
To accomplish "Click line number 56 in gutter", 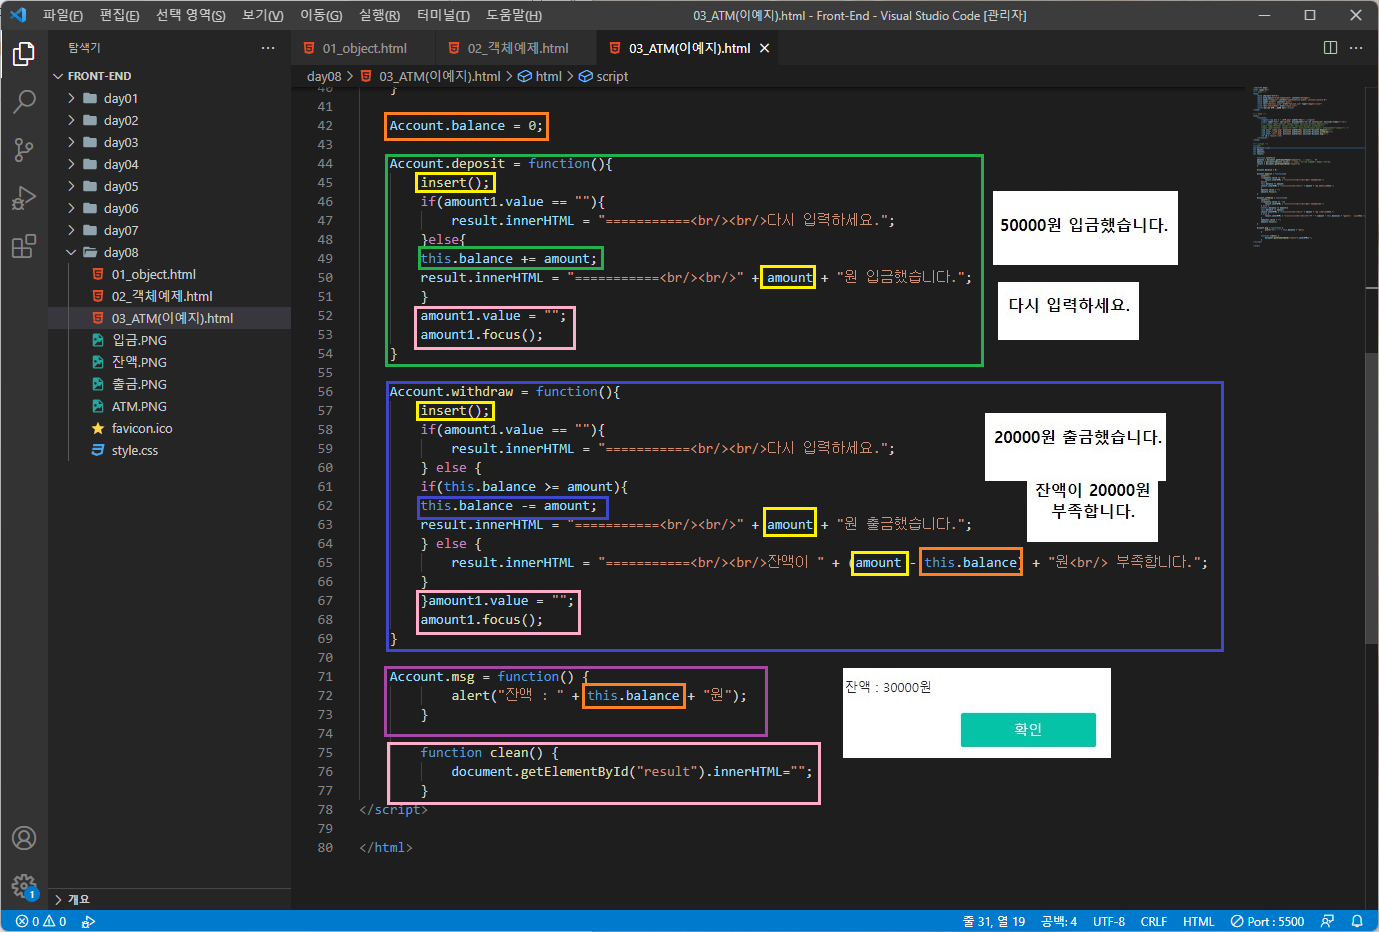I will 325,392.
